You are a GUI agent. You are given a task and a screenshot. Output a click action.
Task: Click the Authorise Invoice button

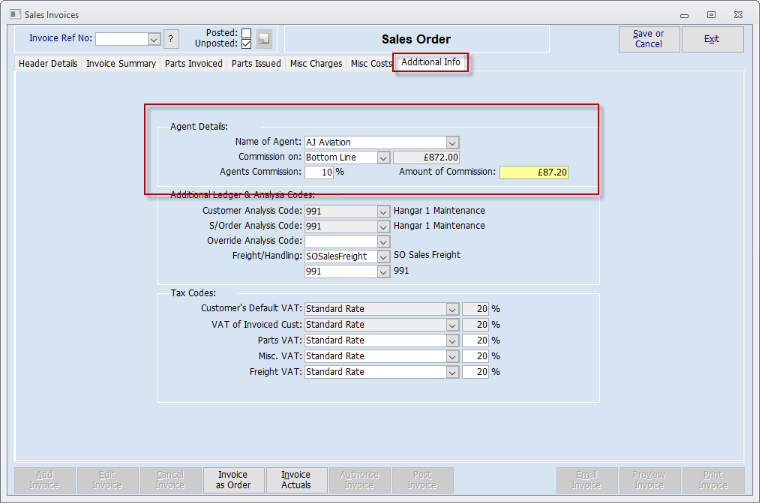click(x=359, y=480)
